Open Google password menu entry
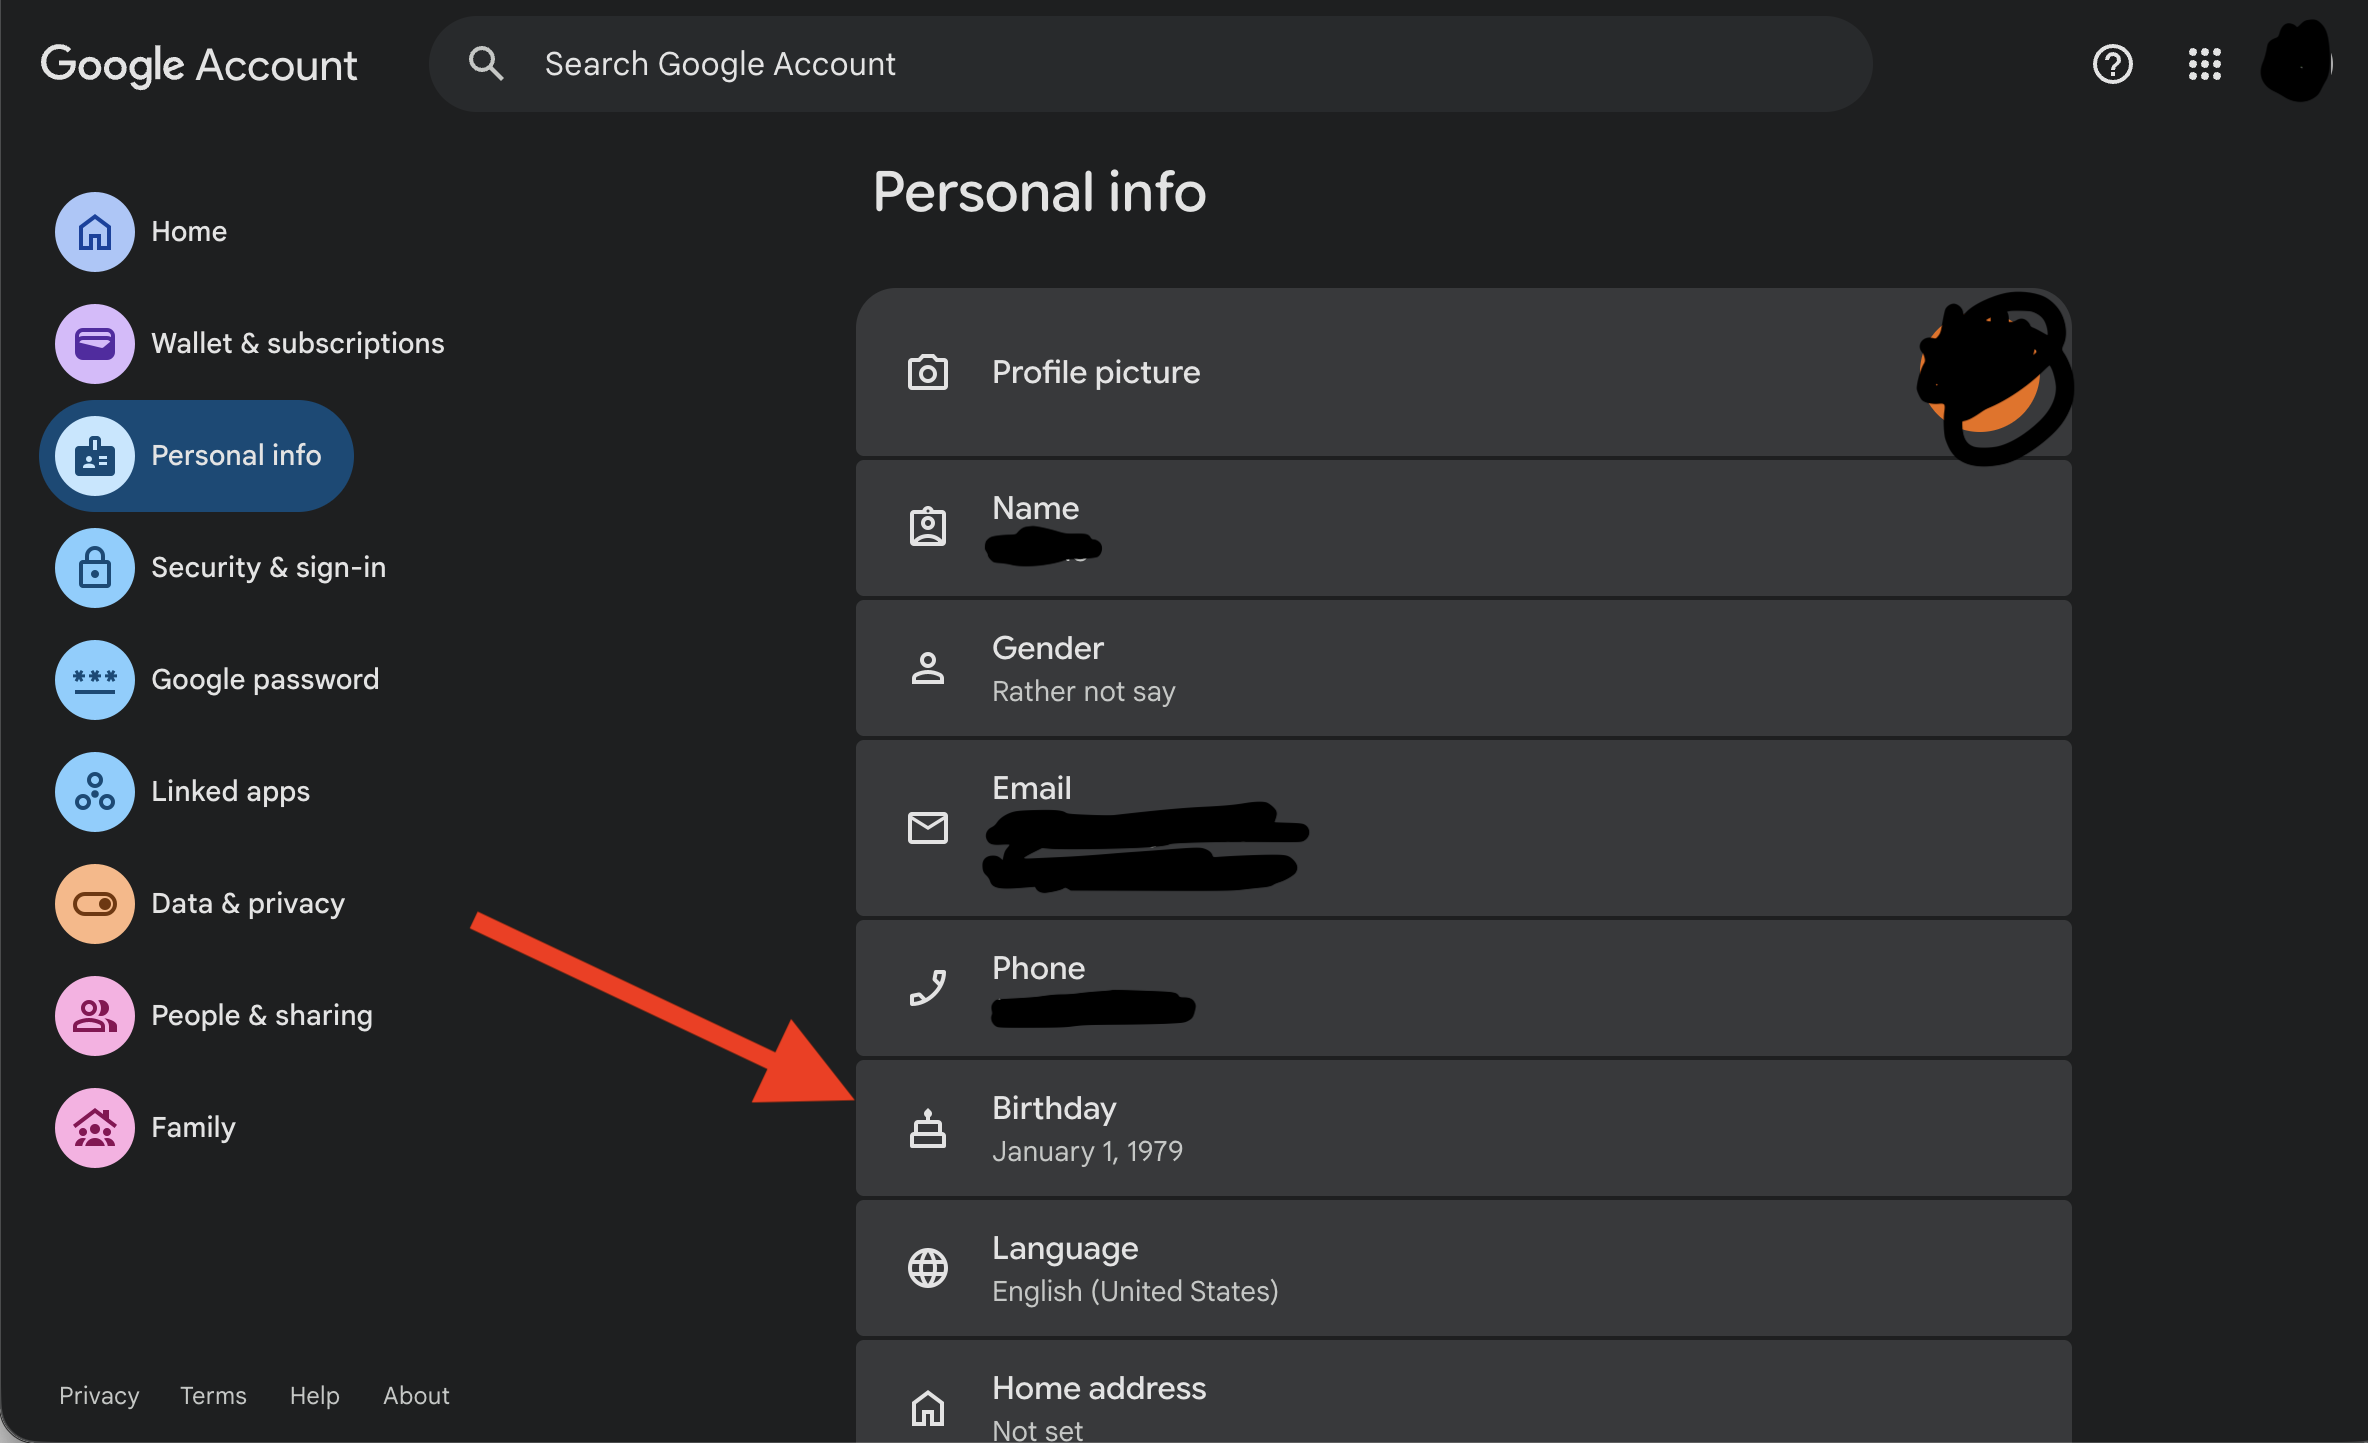The image size is (2368, 1443). coord(265,680)
